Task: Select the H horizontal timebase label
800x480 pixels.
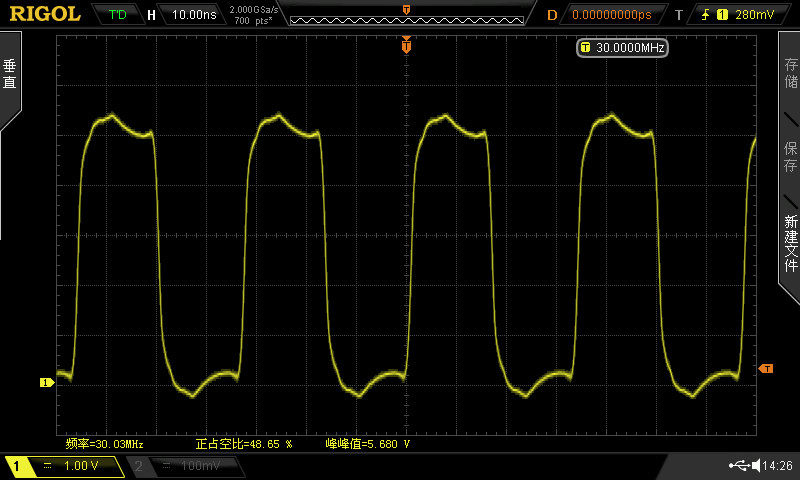Action: tap(151, 15)
